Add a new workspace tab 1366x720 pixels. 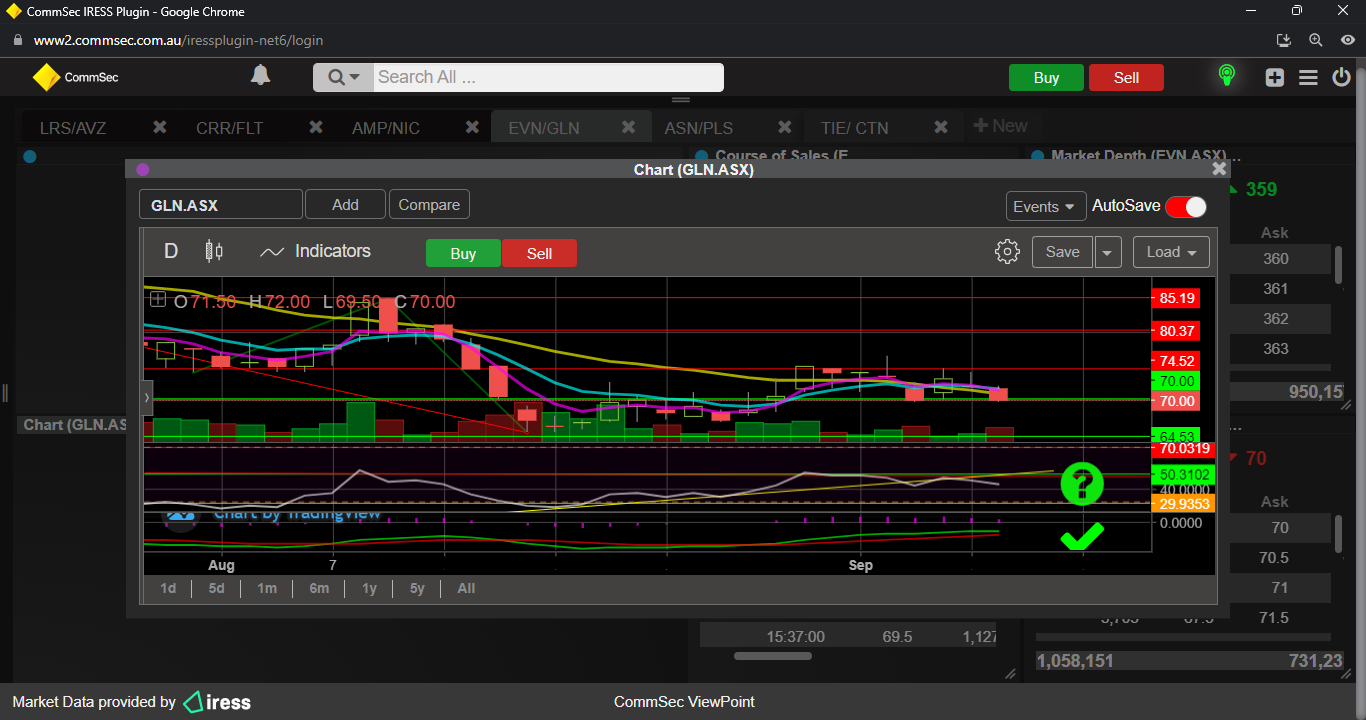click(x=1001, y=126)
